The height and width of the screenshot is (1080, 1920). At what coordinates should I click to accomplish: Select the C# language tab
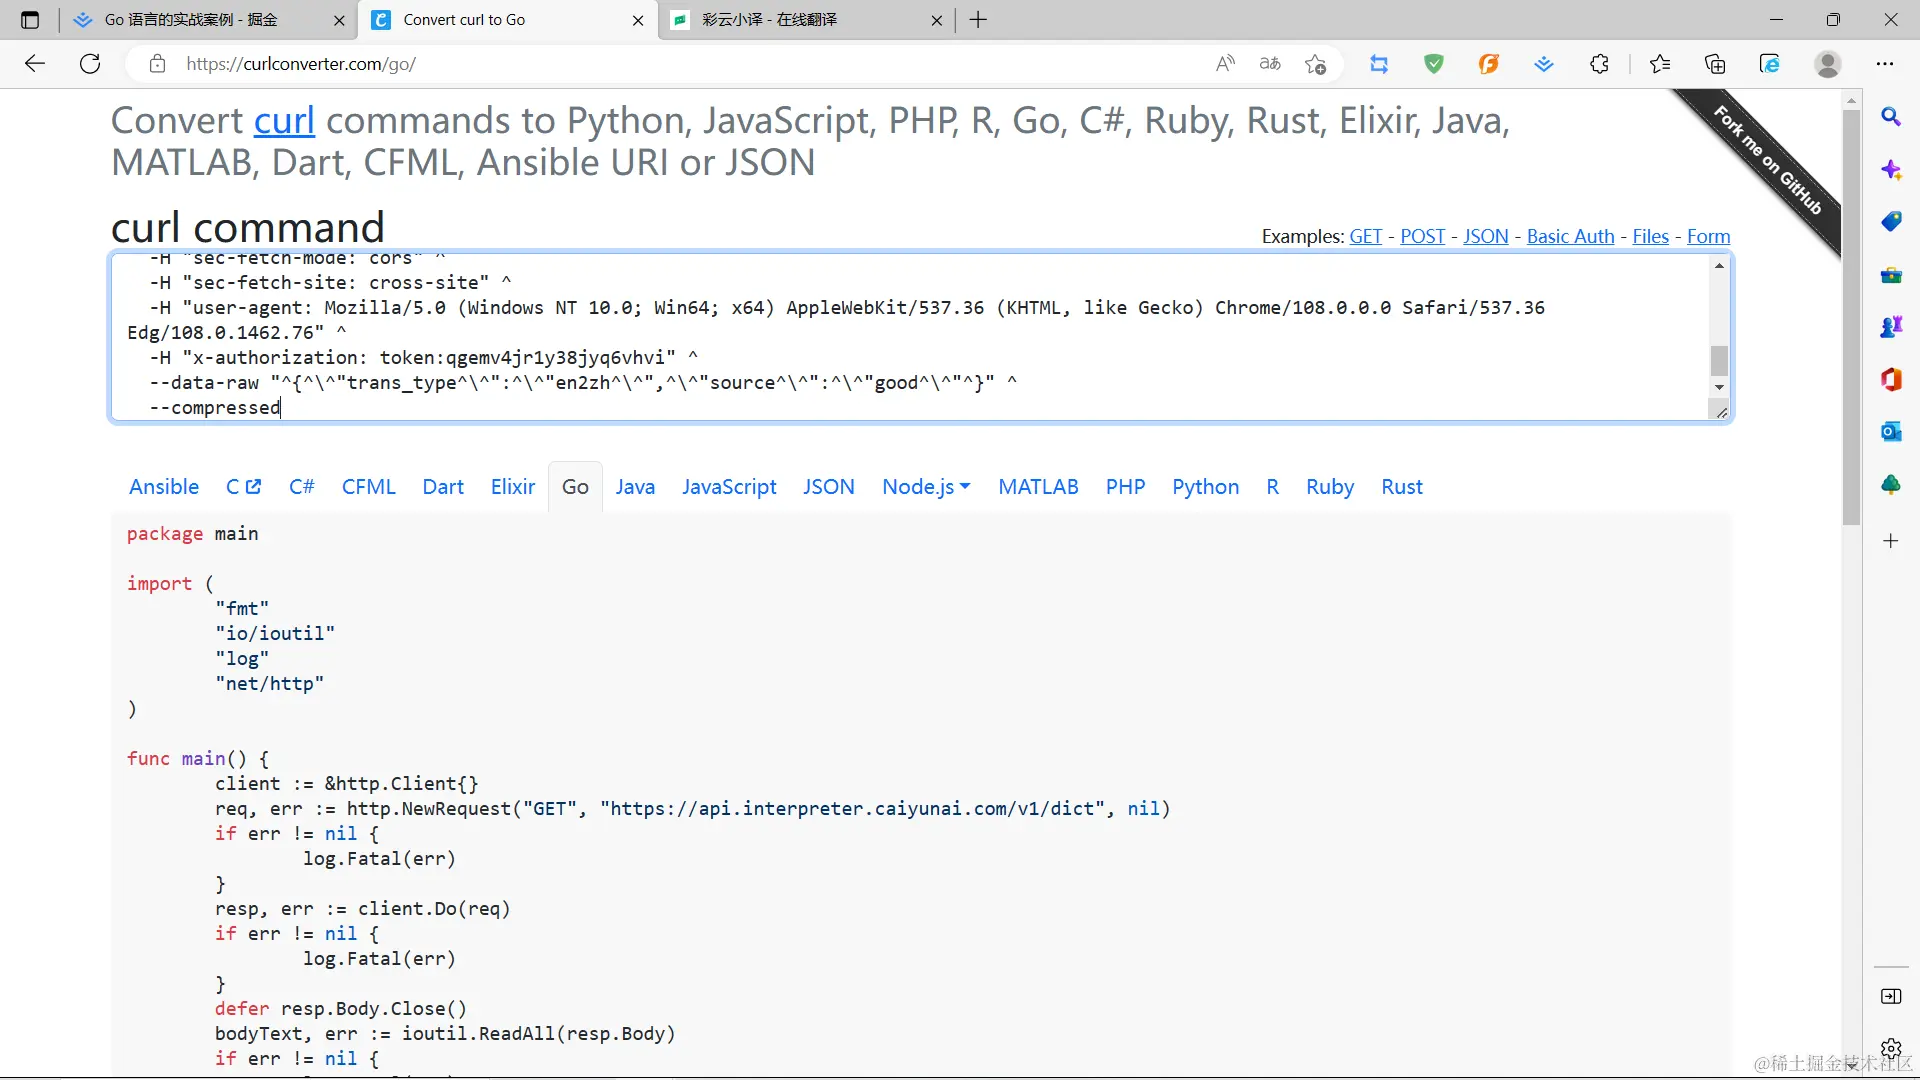pyautogui.click(x=301, y=487)
